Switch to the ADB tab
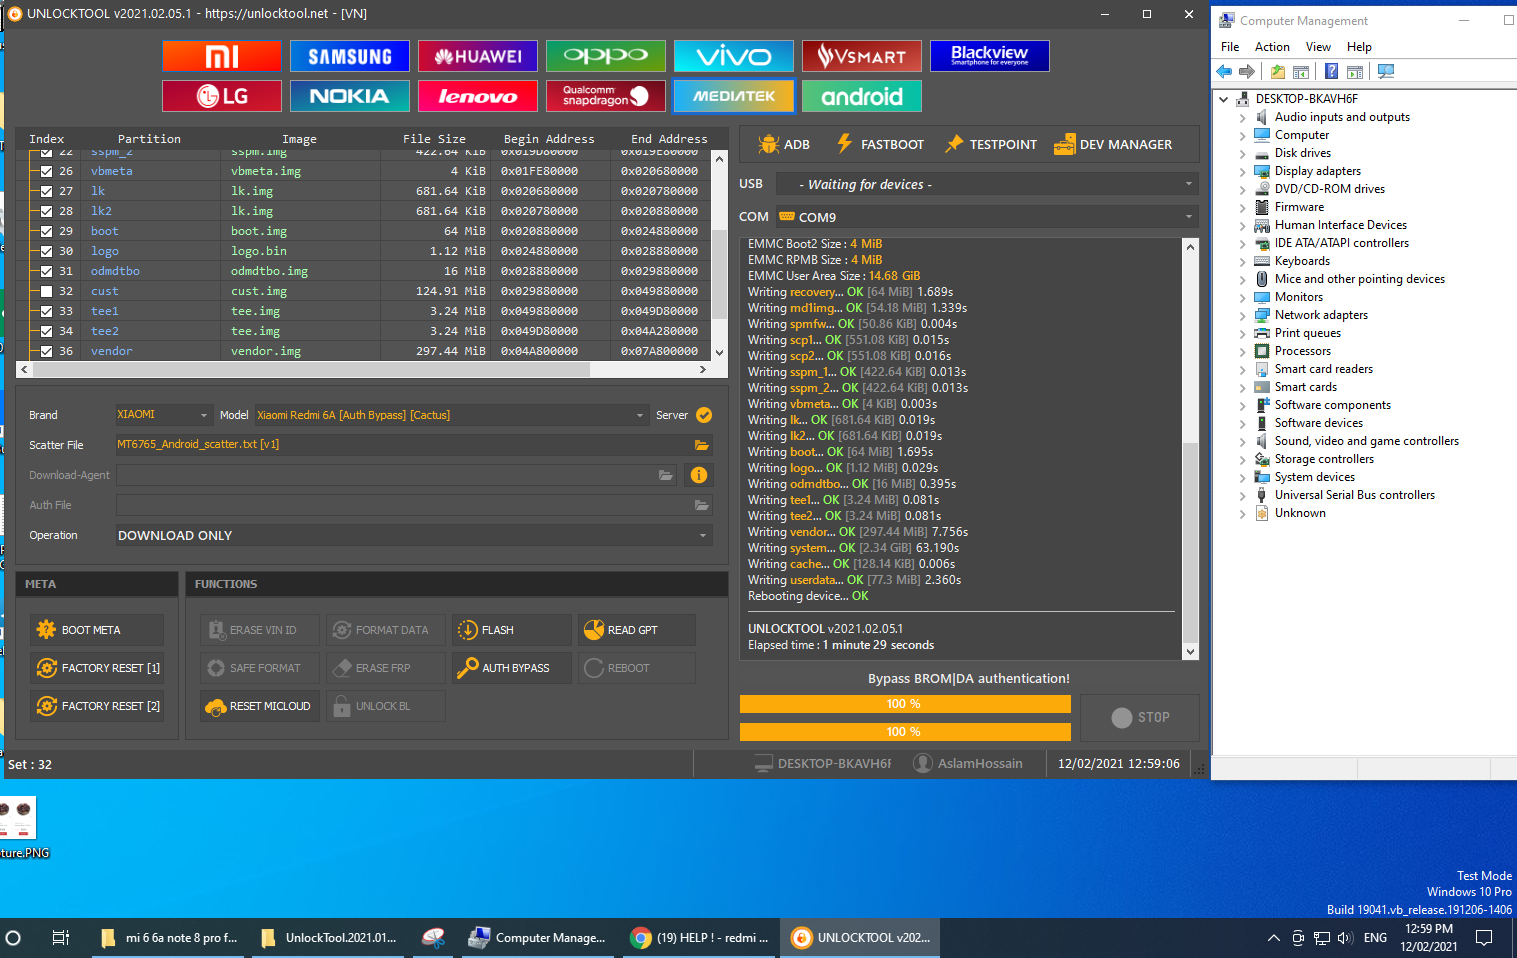The width and height of the screenshot is (1517, 958). coord(784,144)
